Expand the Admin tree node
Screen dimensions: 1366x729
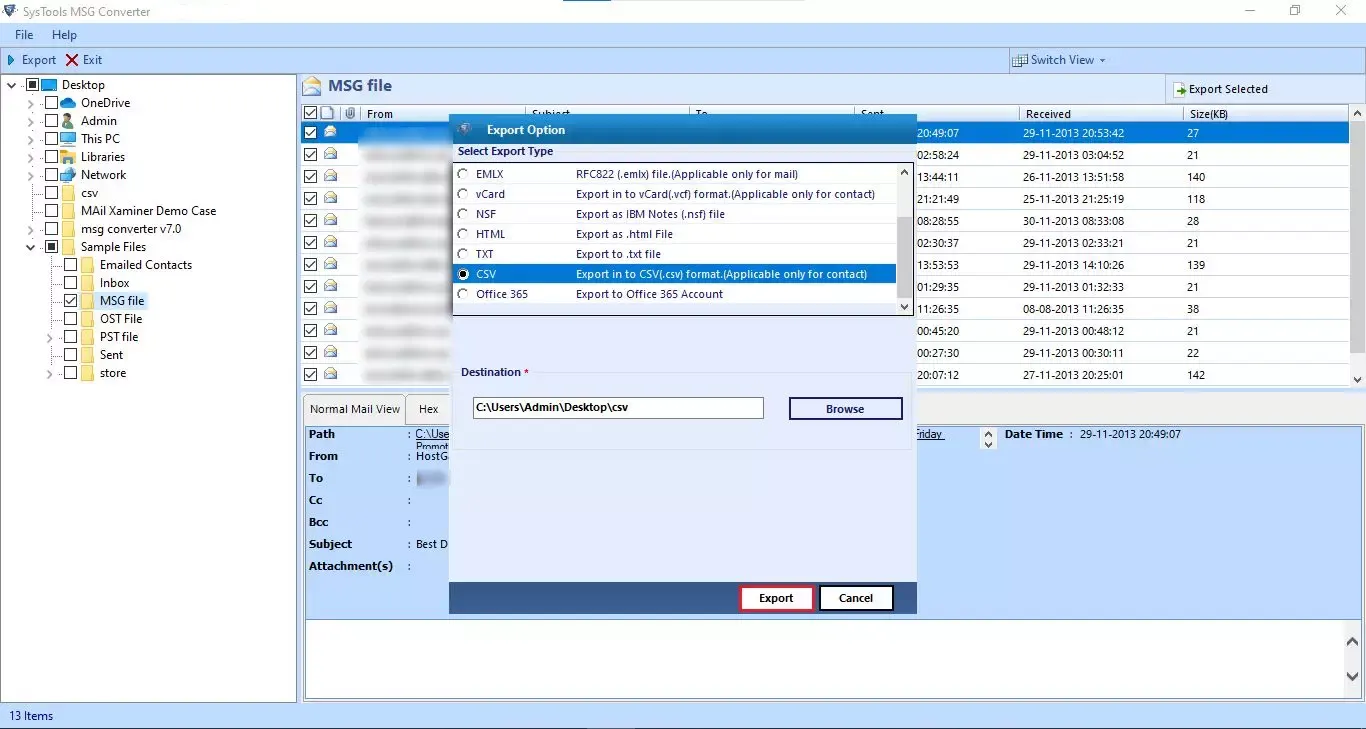30,121
